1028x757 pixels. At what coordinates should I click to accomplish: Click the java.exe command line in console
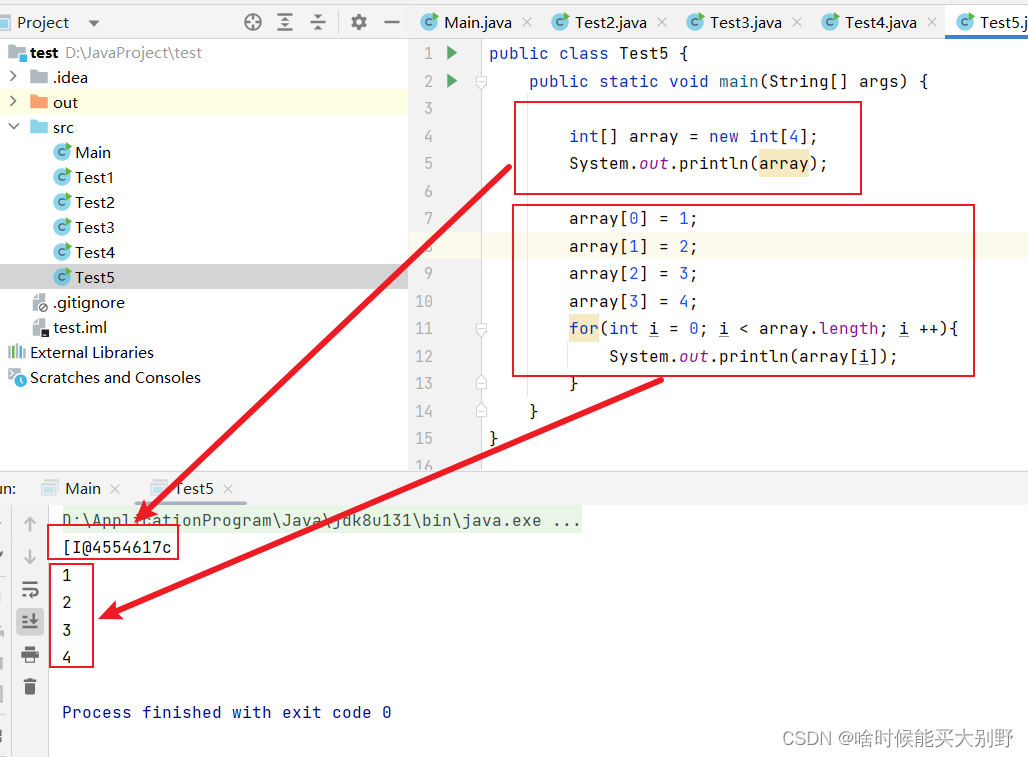321,520
